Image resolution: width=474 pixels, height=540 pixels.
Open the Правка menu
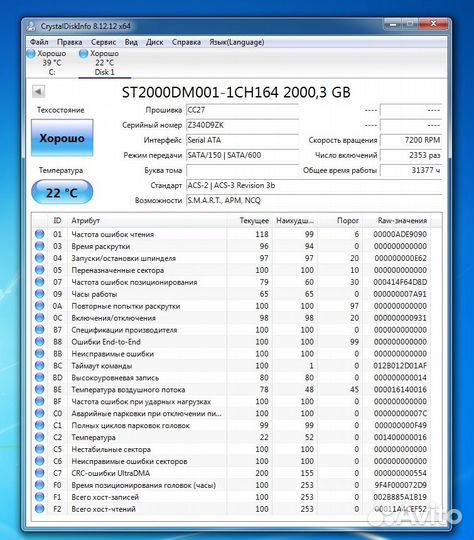[x=69, y=42]
